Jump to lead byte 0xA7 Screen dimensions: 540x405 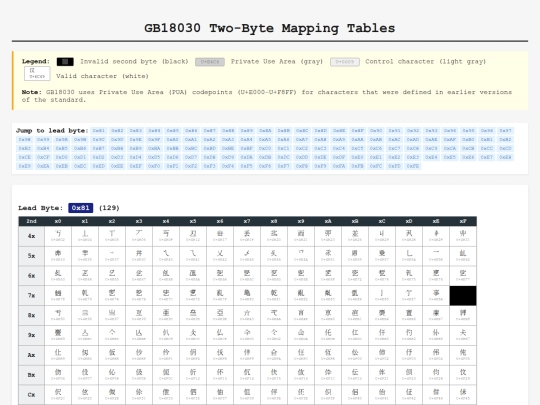[x=302, y=139]
